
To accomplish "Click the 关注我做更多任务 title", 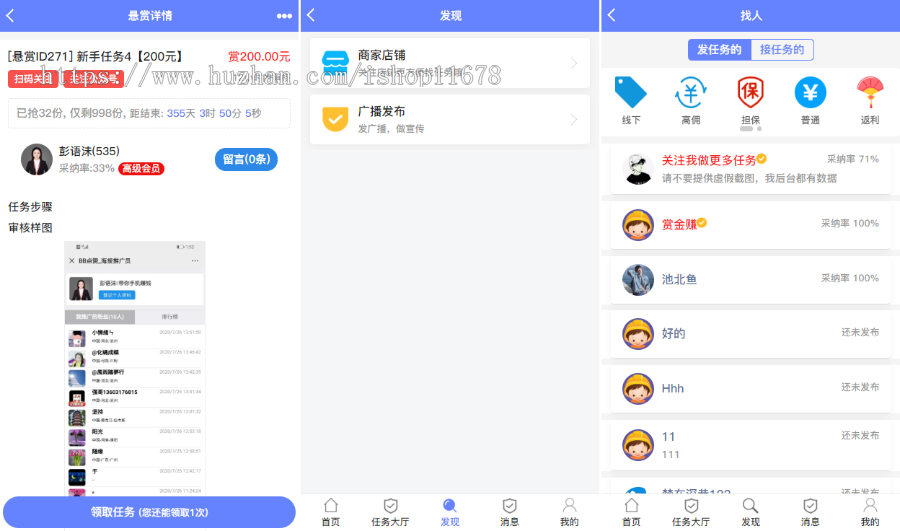I will 709,160.
